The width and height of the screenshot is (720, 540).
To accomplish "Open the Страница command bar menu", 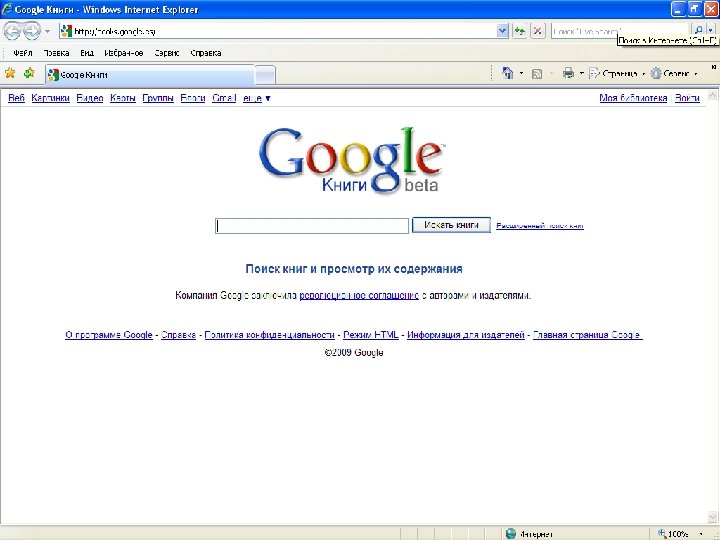I will point(617,73).
